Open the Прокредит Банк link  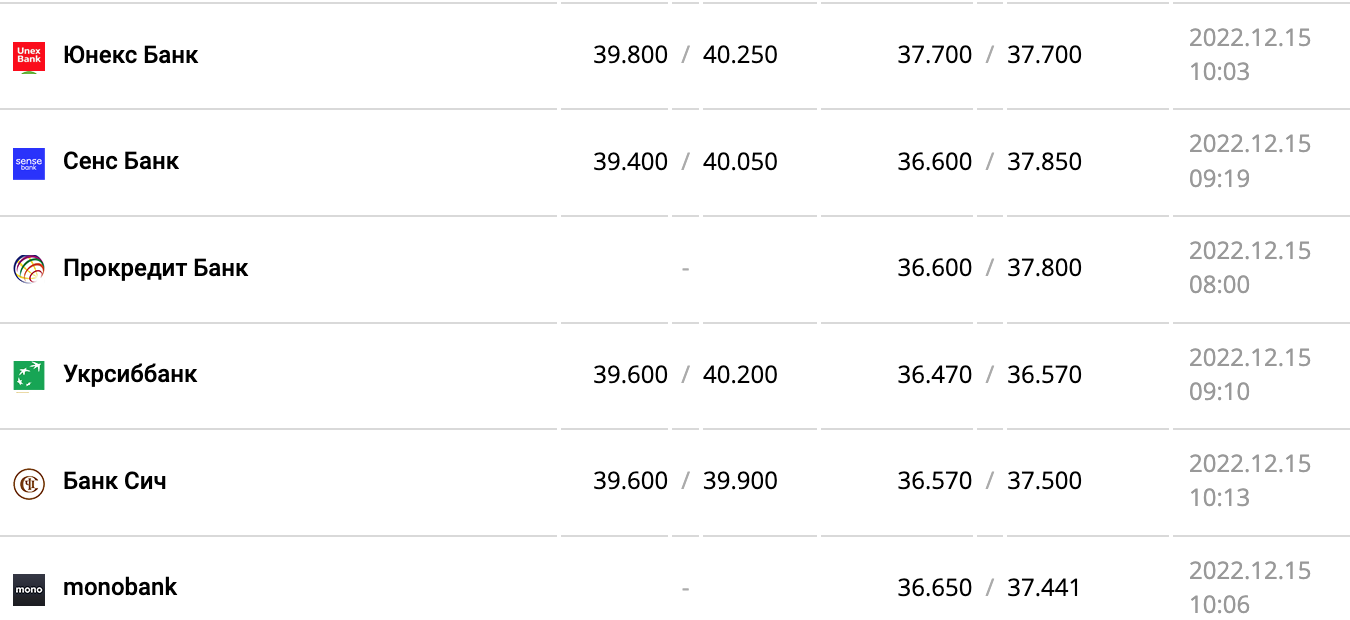click(155, 268)
